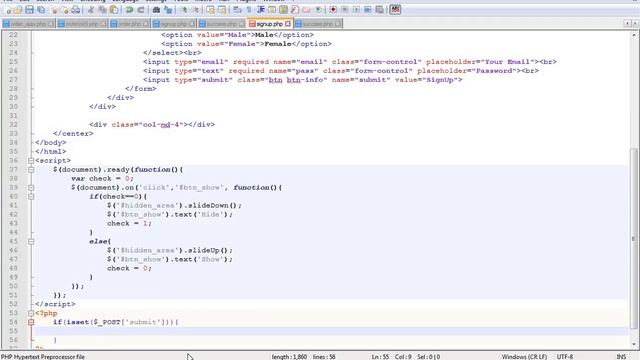Screen dimensions: 640x360
Task: Click 'PHP Hypertext Preprocessor file' in status bar
Action: pyautogui.click(x=43, y=357)
